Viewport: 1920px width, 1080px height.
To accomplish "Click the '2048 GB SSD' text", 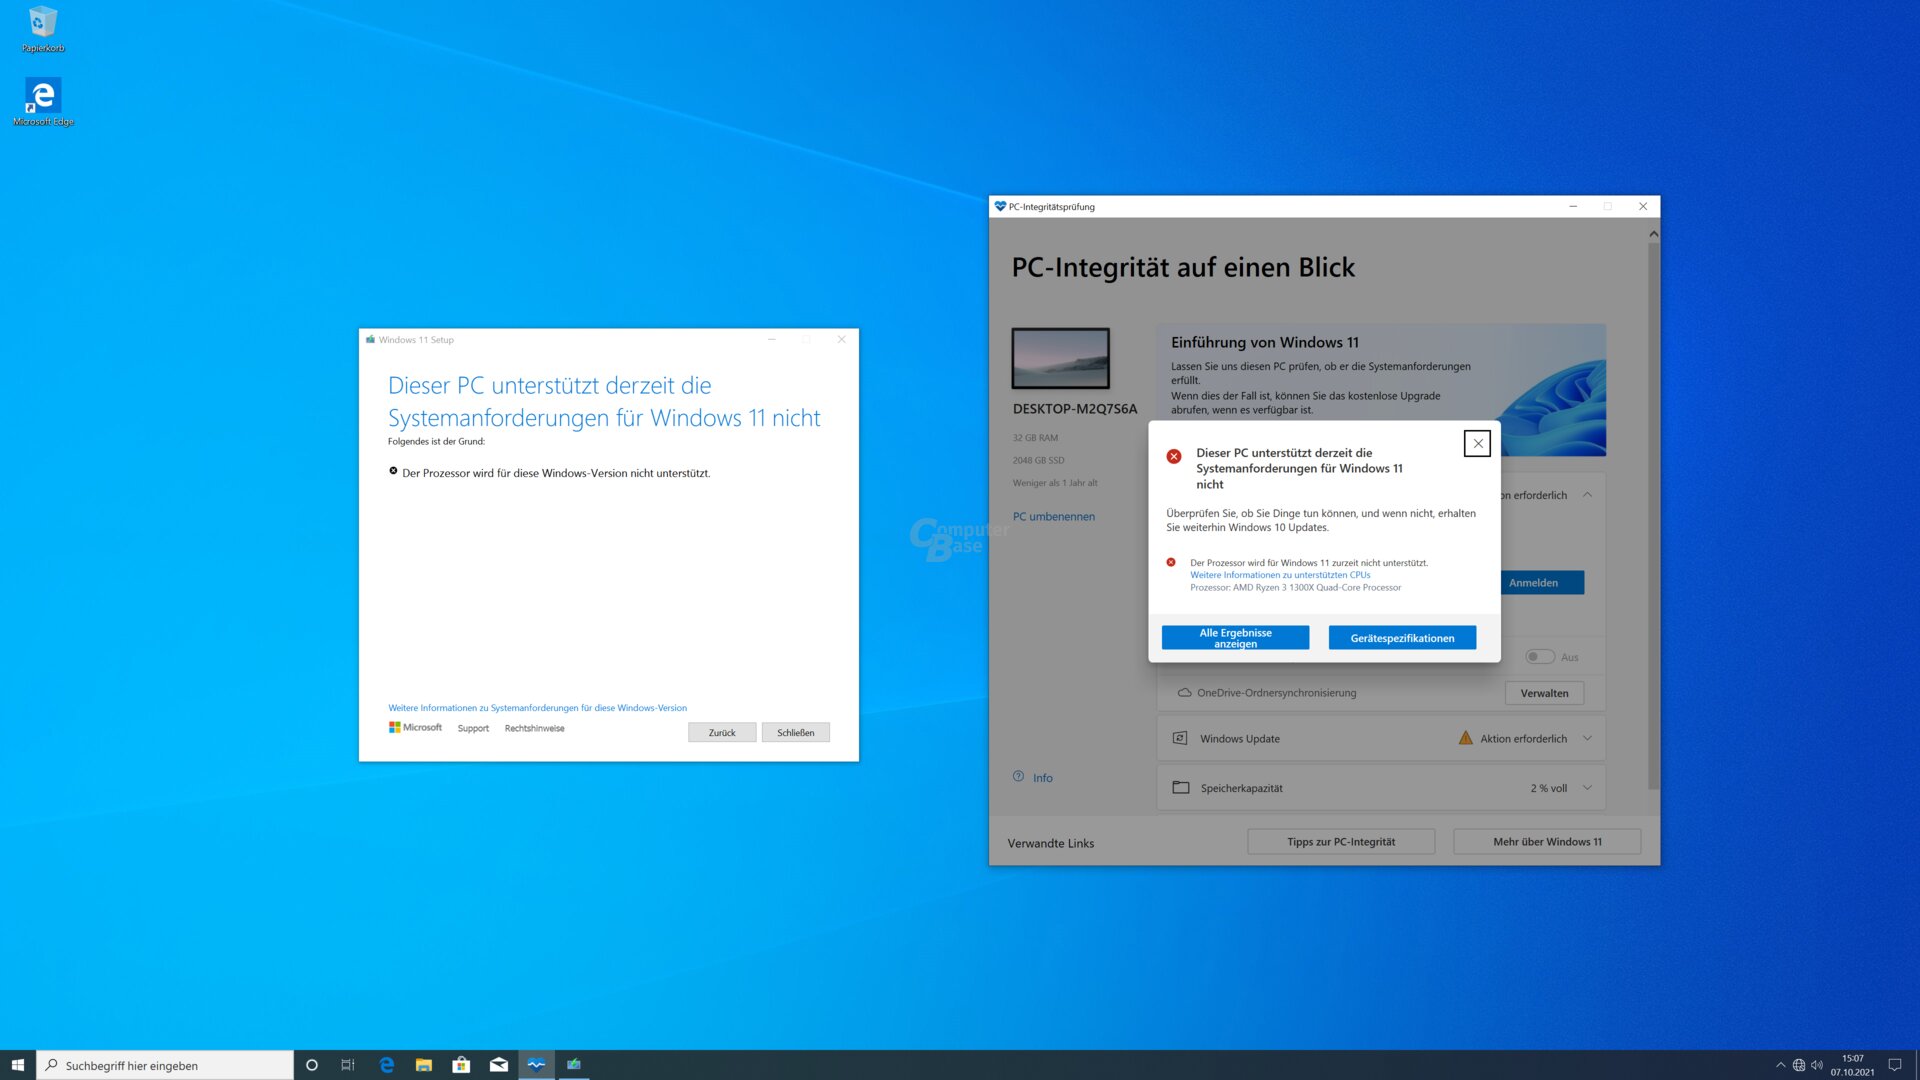I will pos(1038,461).
